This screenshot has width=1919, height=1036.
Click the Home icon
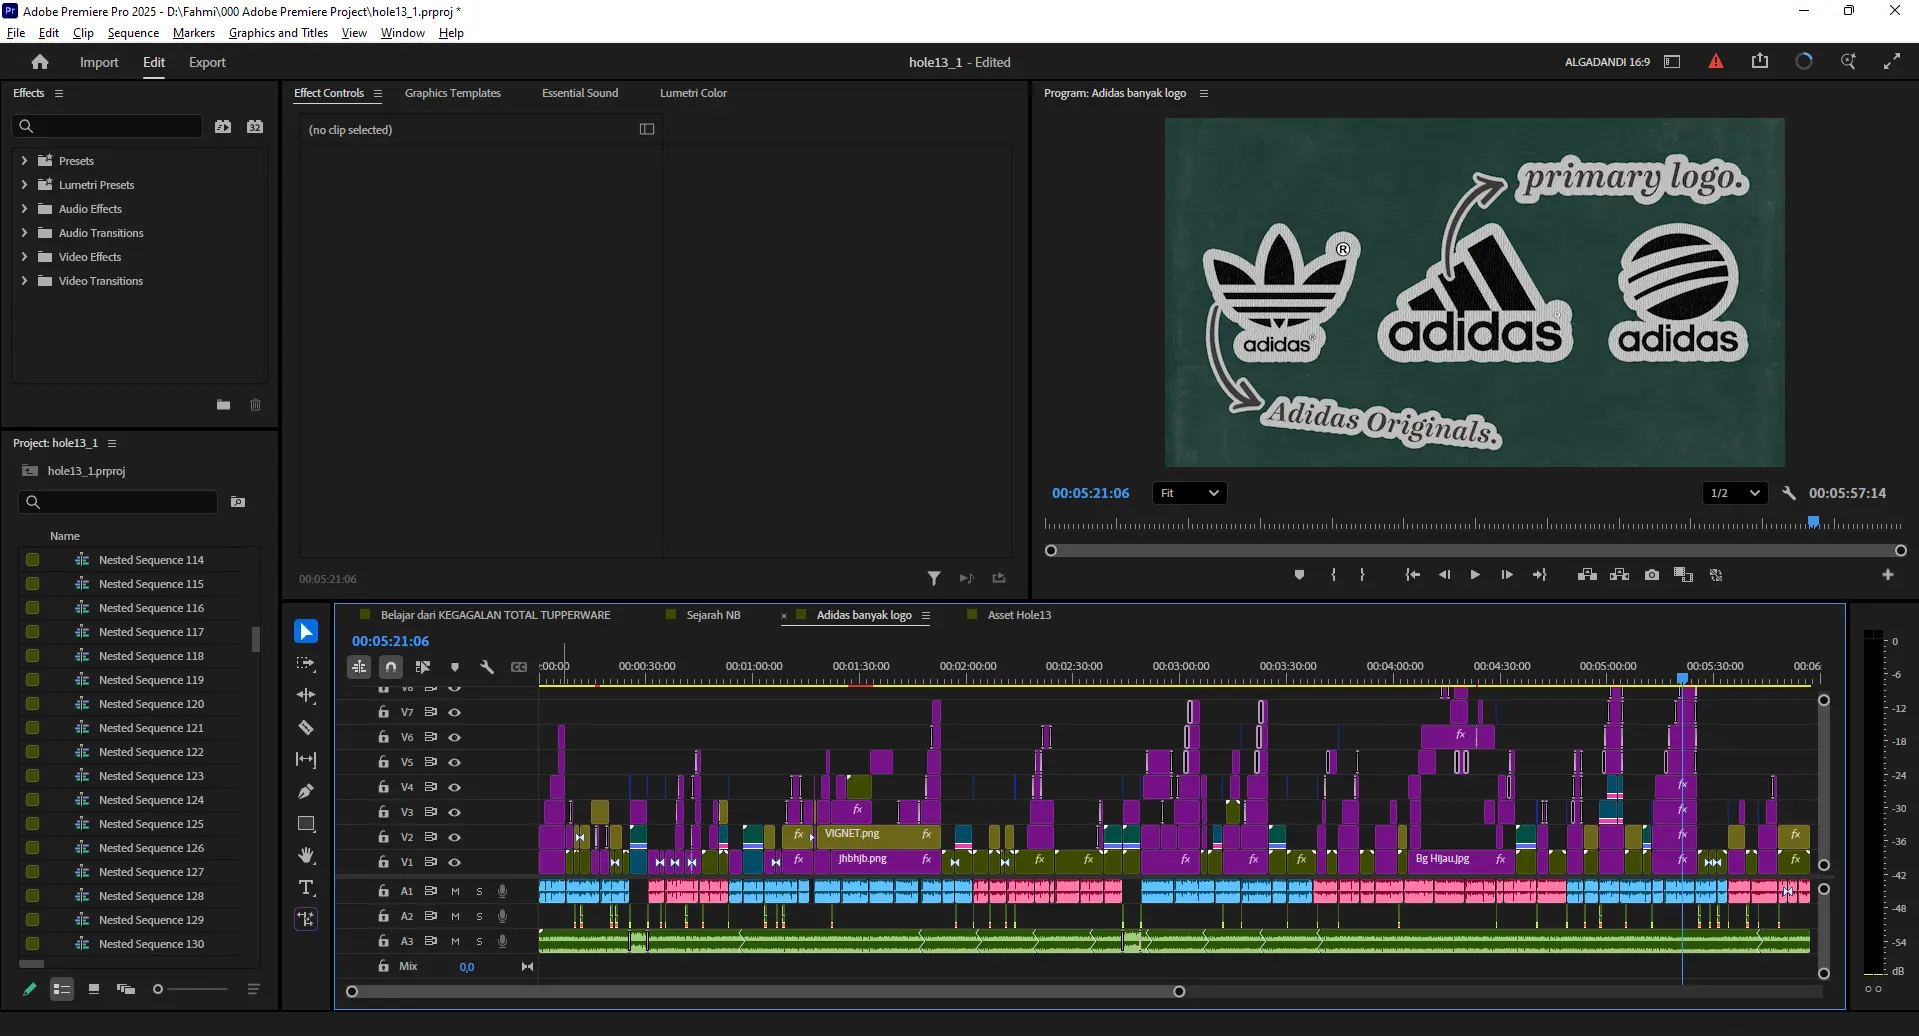coord(40,62)
